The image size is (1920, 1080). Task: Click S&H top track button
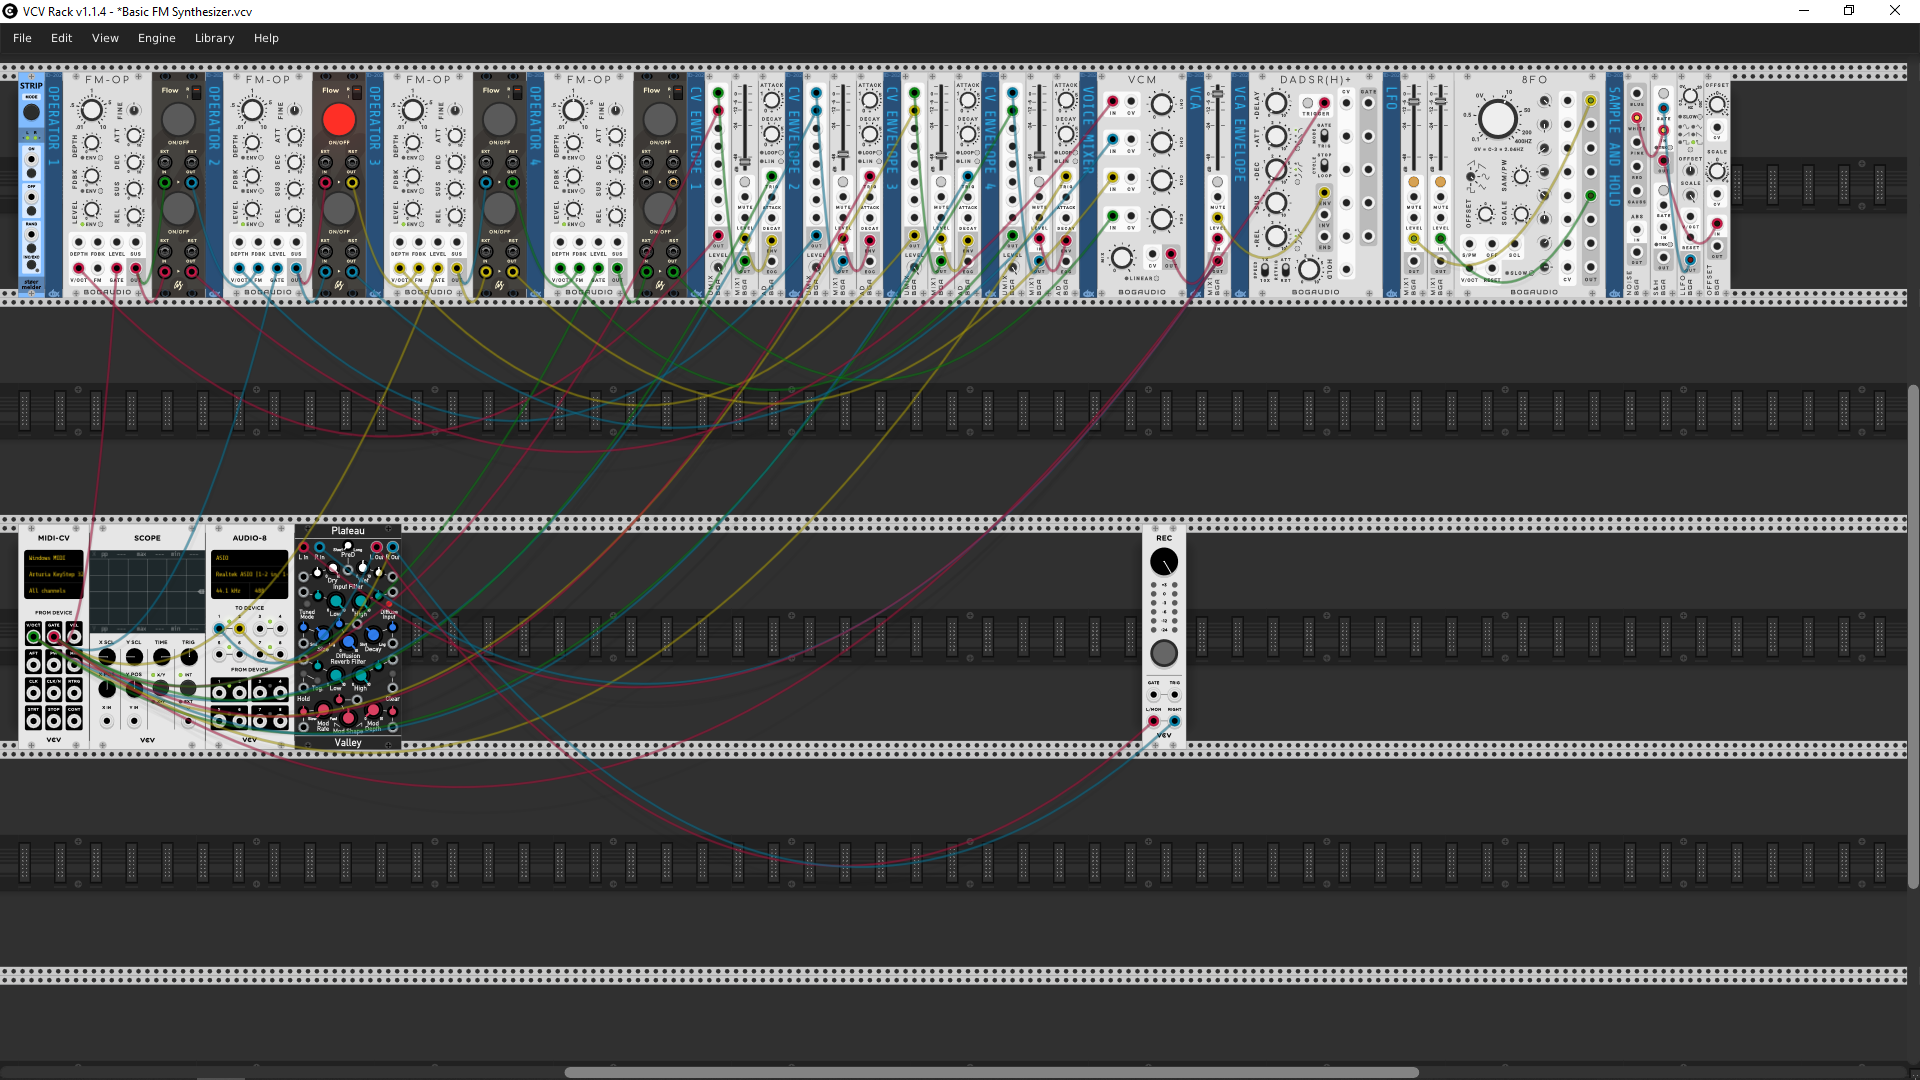click(x=1663, y=93)
